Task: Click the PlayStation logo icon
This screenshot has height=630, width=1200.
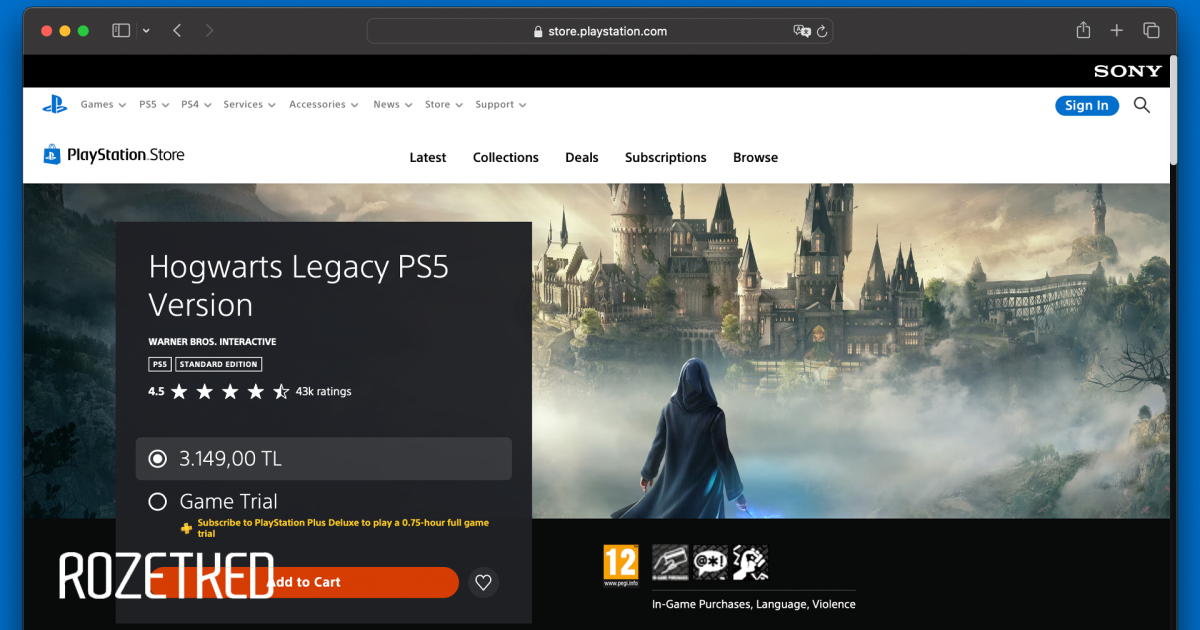Action: point(54,104)
